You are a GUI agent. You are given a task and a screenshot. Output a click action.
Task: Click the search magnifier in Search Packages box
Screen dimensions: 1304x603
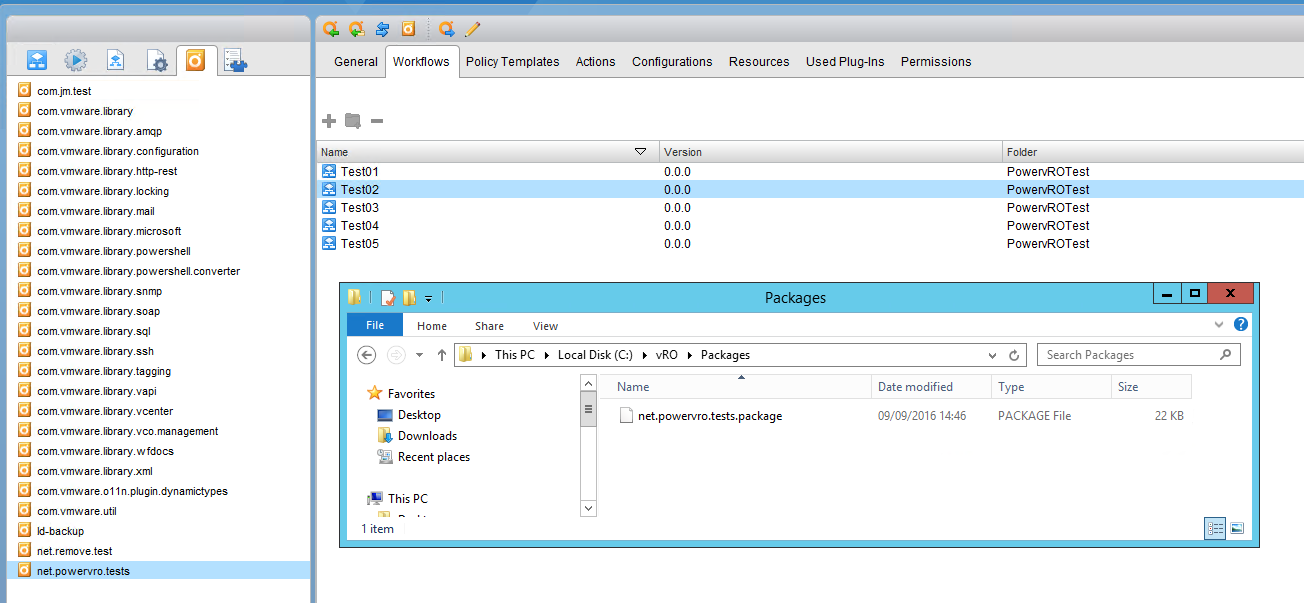point(1226,355)
